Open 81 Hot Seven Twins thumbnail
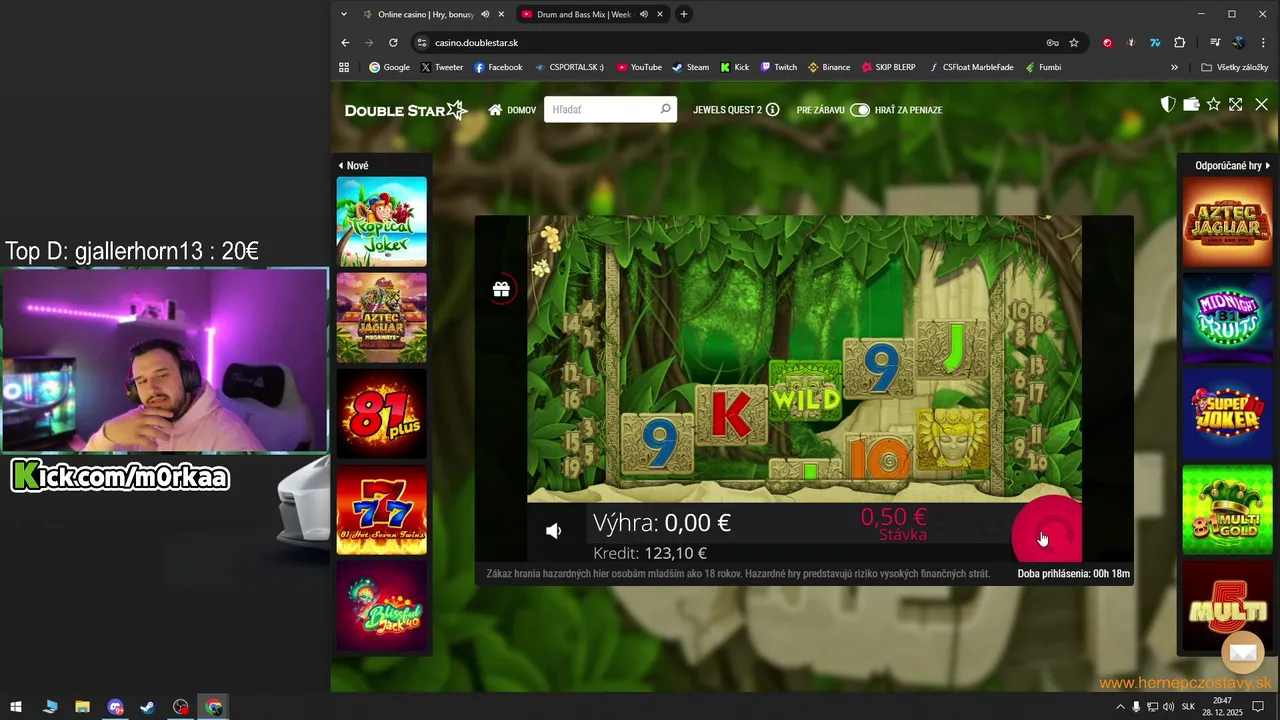 [x=381, y=510]
